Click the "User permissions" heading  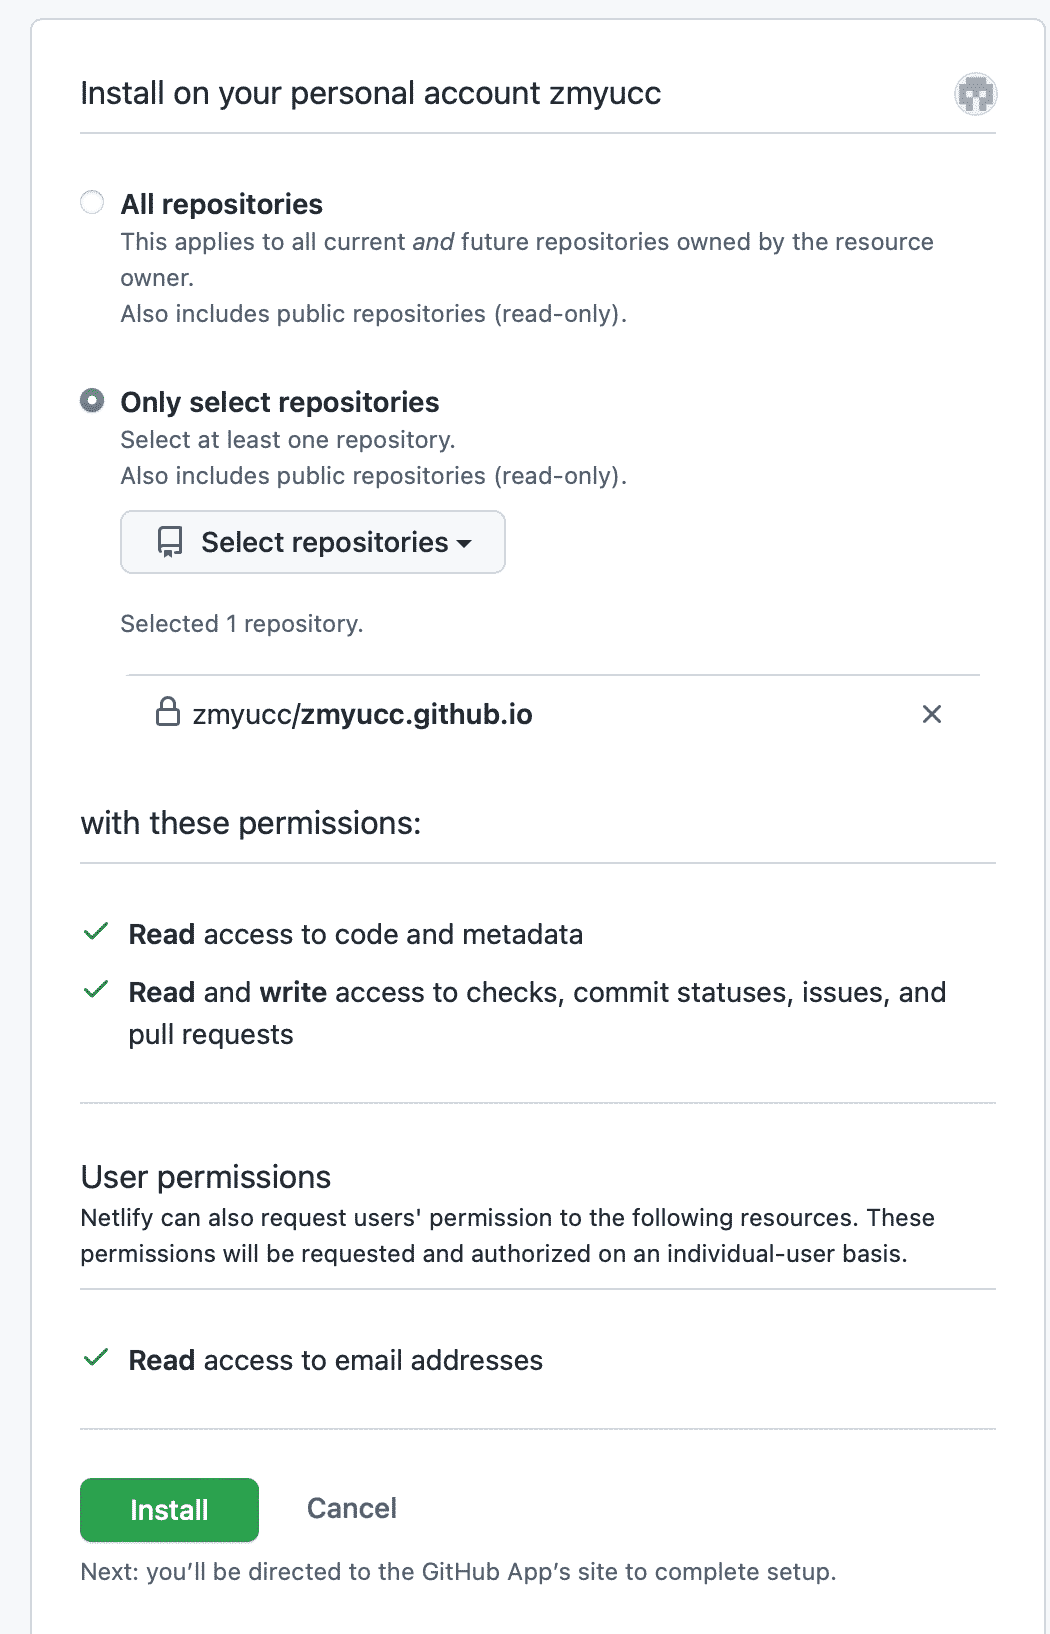[x=206, y=1177]
